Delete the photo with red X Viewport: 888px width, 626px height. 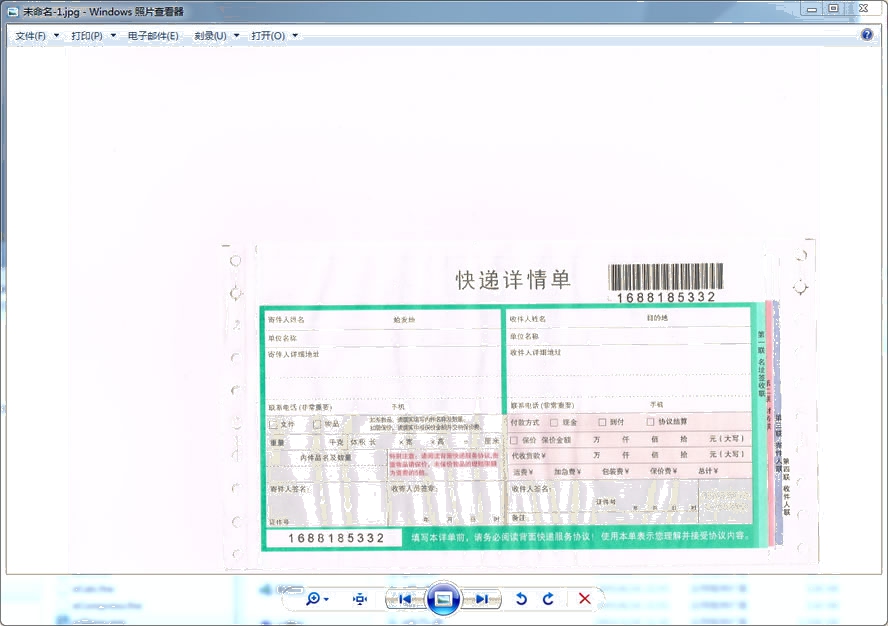(x=585, y=599)
